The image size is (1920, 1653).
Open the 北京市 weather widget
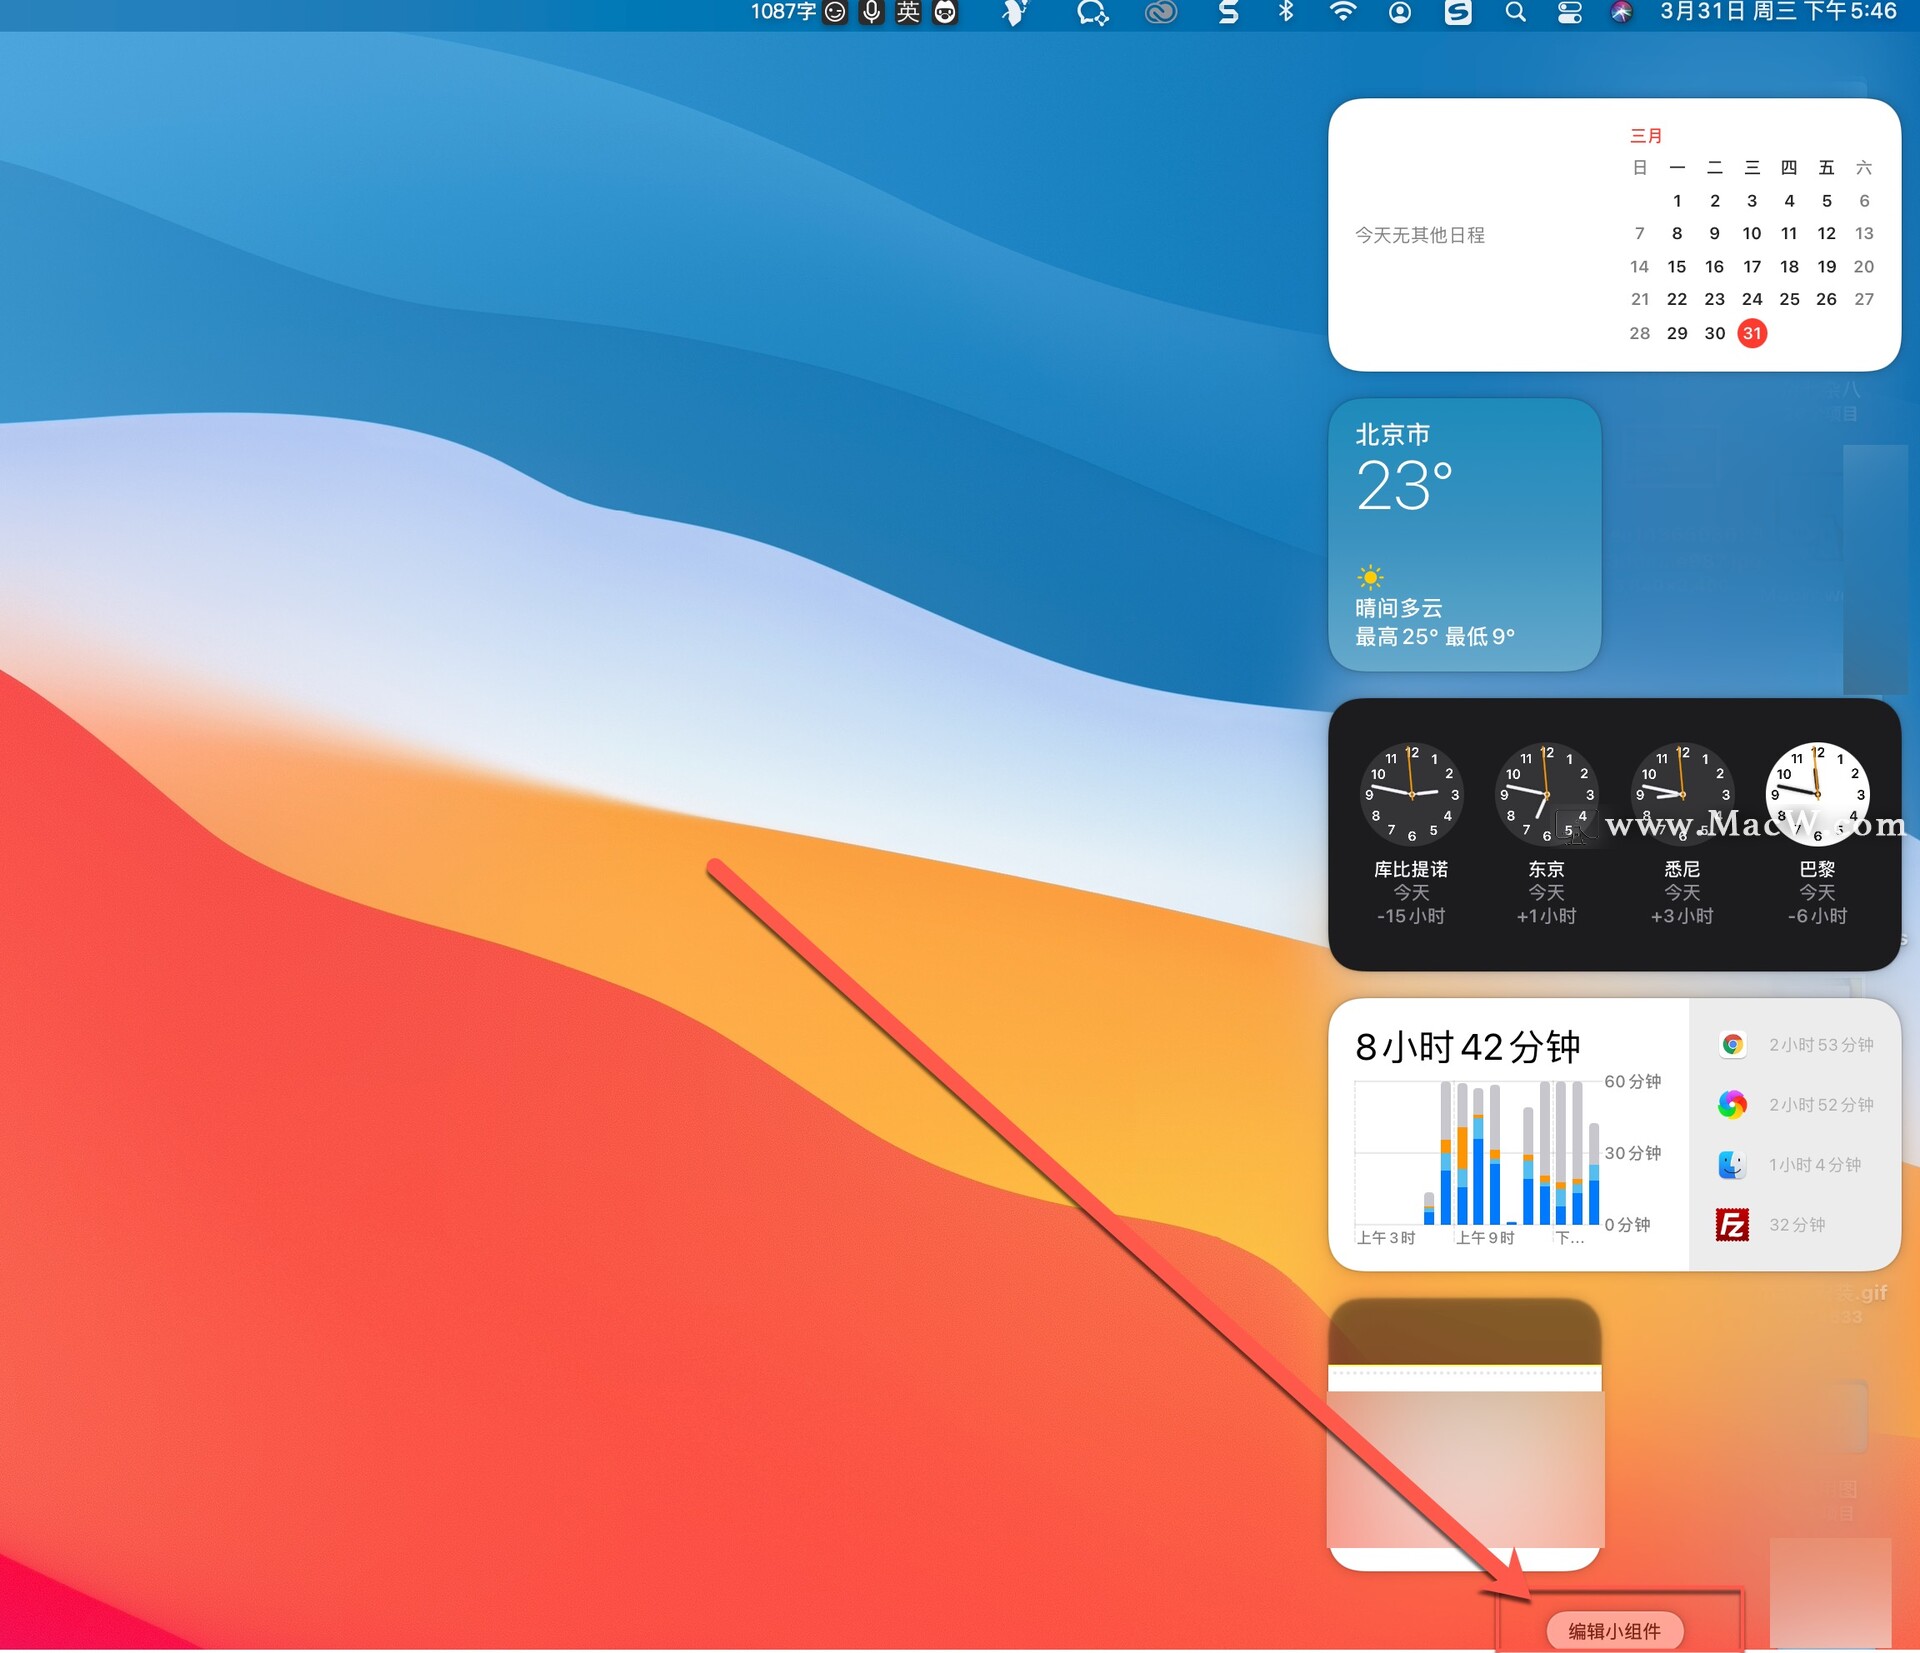pos(1464,535)
